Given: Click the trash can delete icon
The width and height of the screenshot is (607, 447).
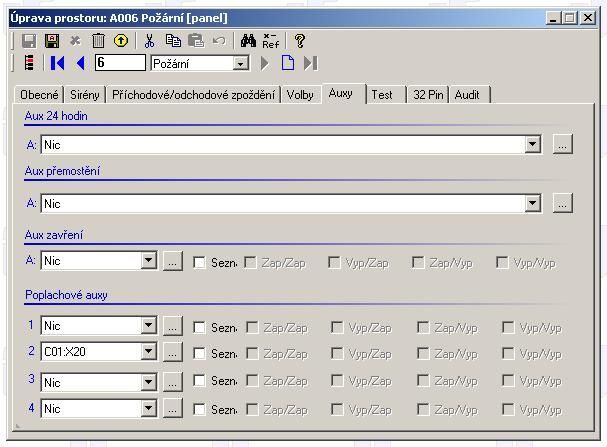Looking at the screenshot, I should [98, 41].
